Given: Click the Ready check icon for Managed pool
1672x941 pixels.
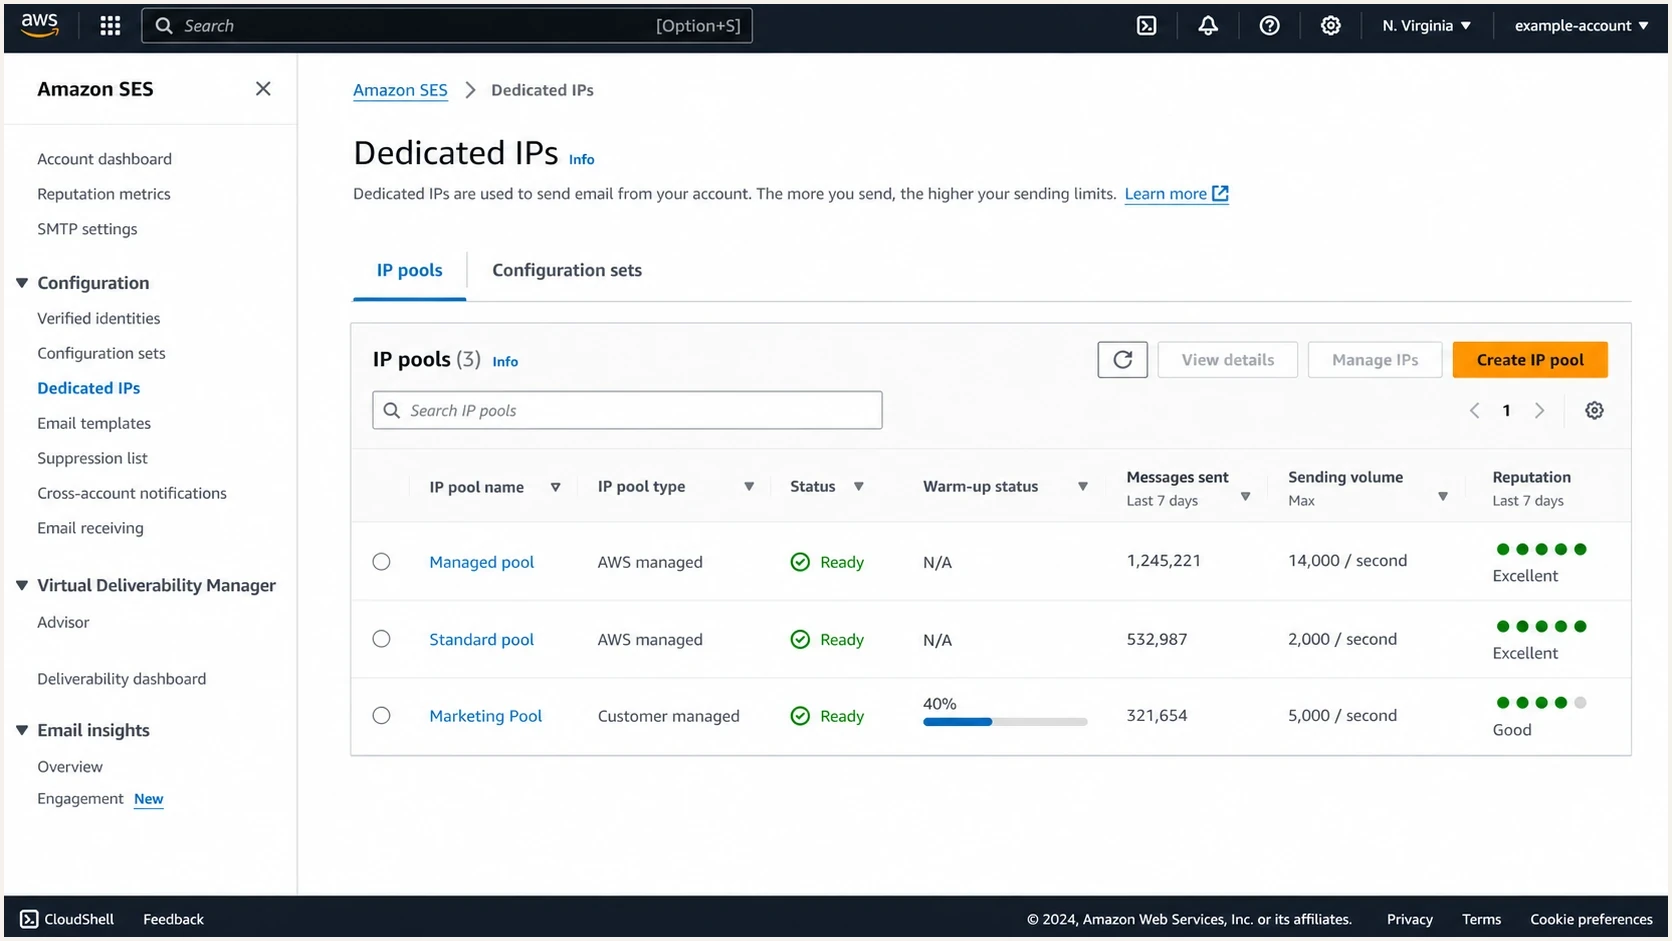Looking at the screenshot, I should pos(800,562).
